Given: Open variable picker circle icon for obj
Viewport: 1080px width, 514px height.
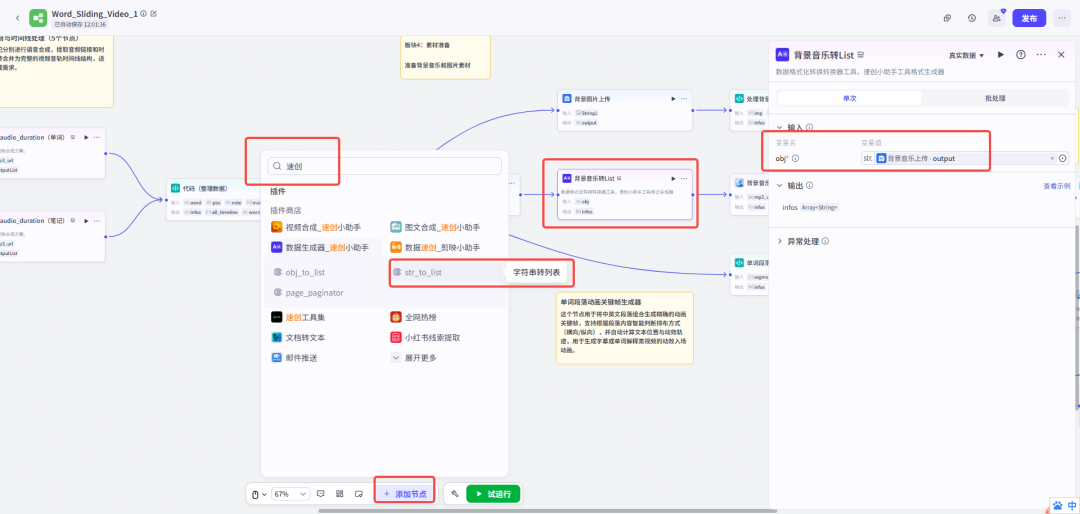Looking at the screenshot, I should (x=1063, y=158).
